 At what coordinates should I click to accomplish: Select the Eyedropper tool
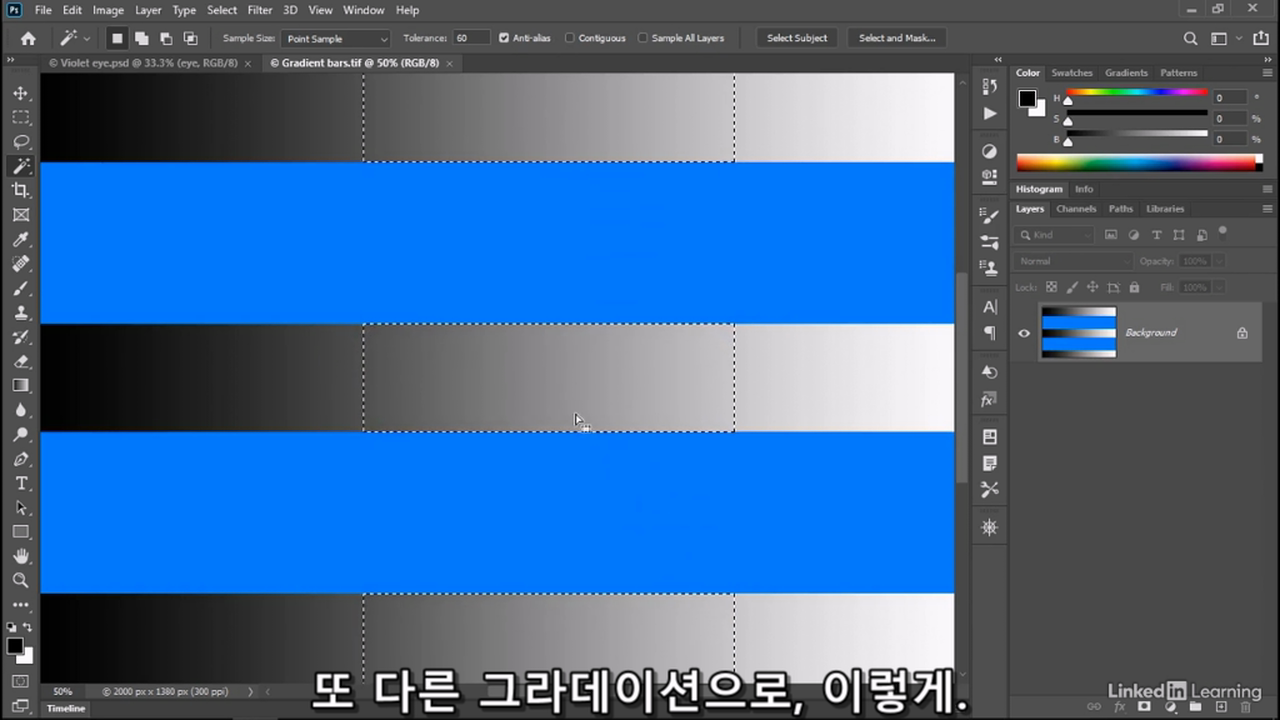(21, 239)
